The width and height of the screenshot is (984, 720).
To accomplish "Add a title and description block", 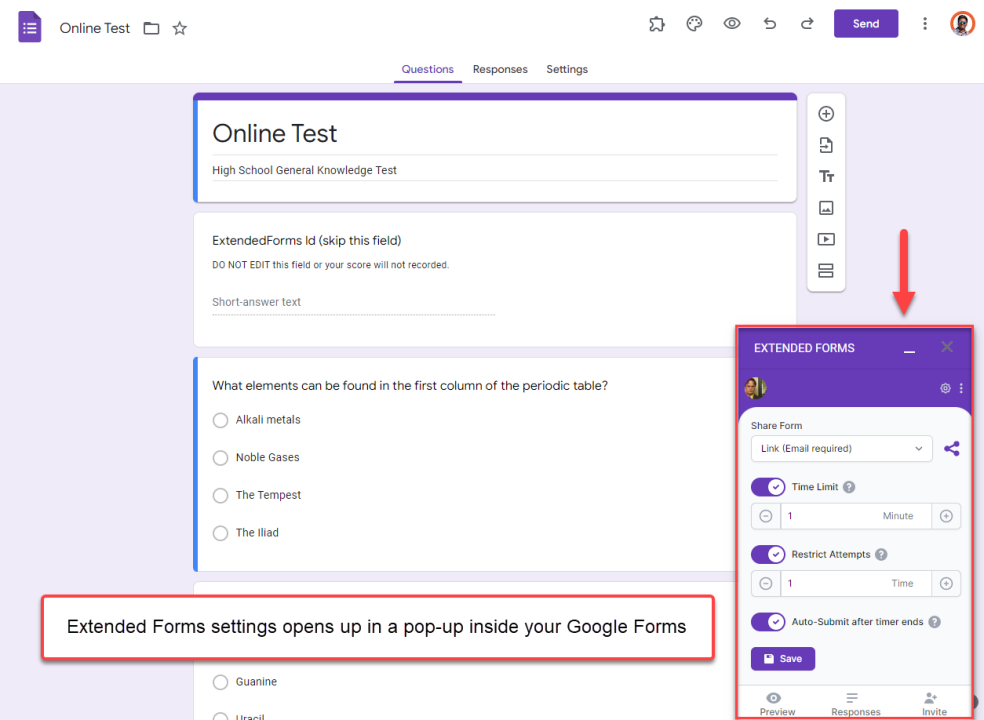I will 826,177.
